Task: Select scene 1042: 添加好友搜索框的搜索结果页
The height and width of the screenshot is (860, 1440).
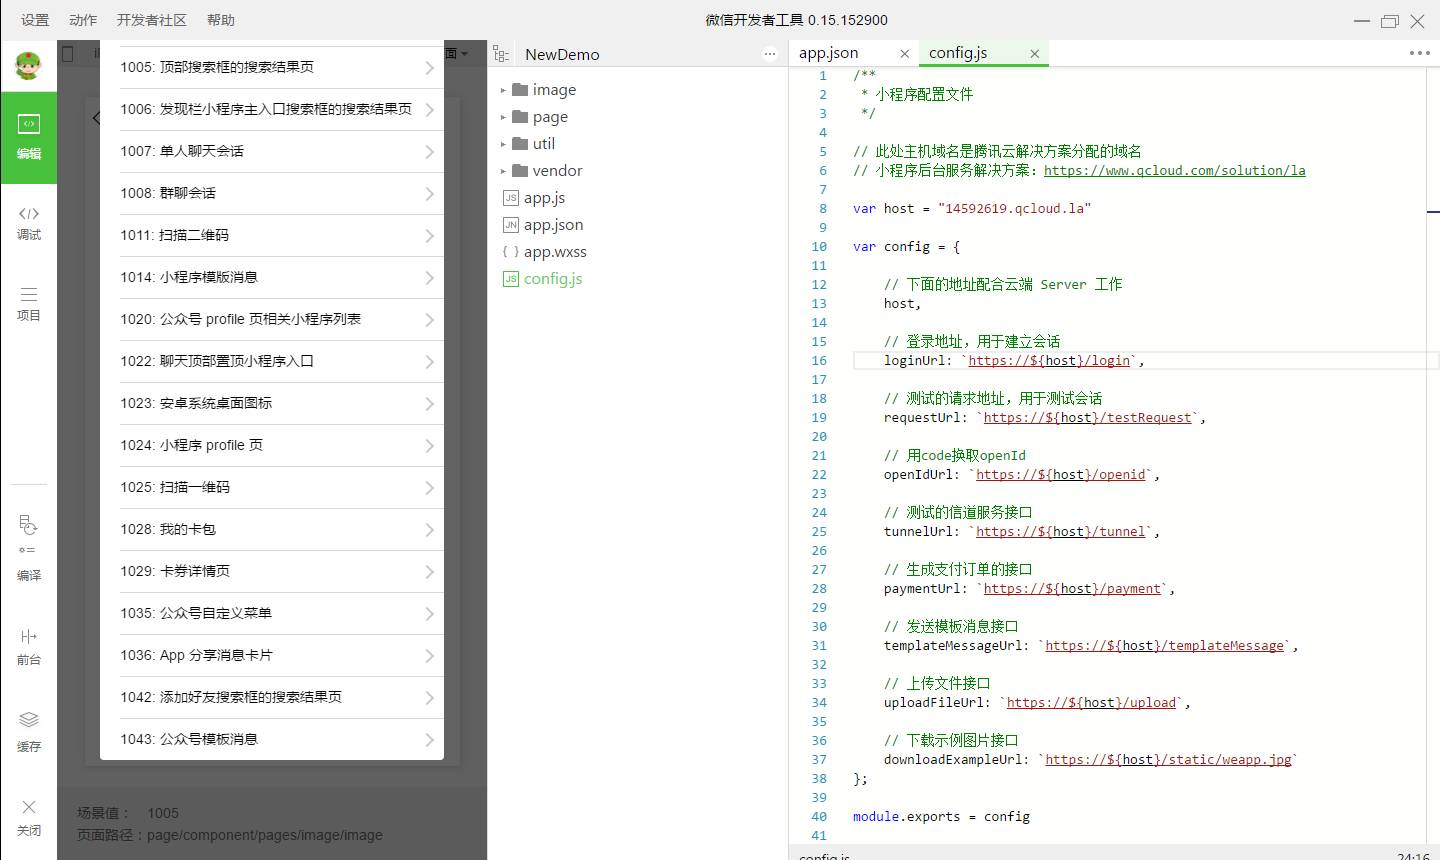Action: [x=272, y=697]
